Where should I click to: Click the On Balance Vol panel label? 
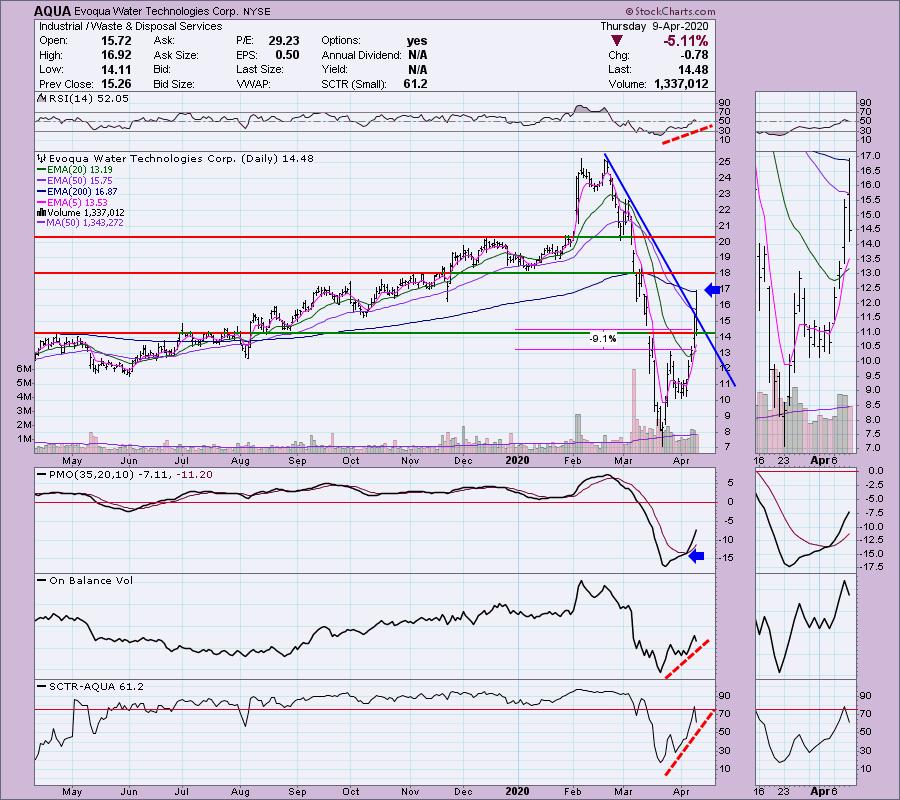[x=91, y=581]
